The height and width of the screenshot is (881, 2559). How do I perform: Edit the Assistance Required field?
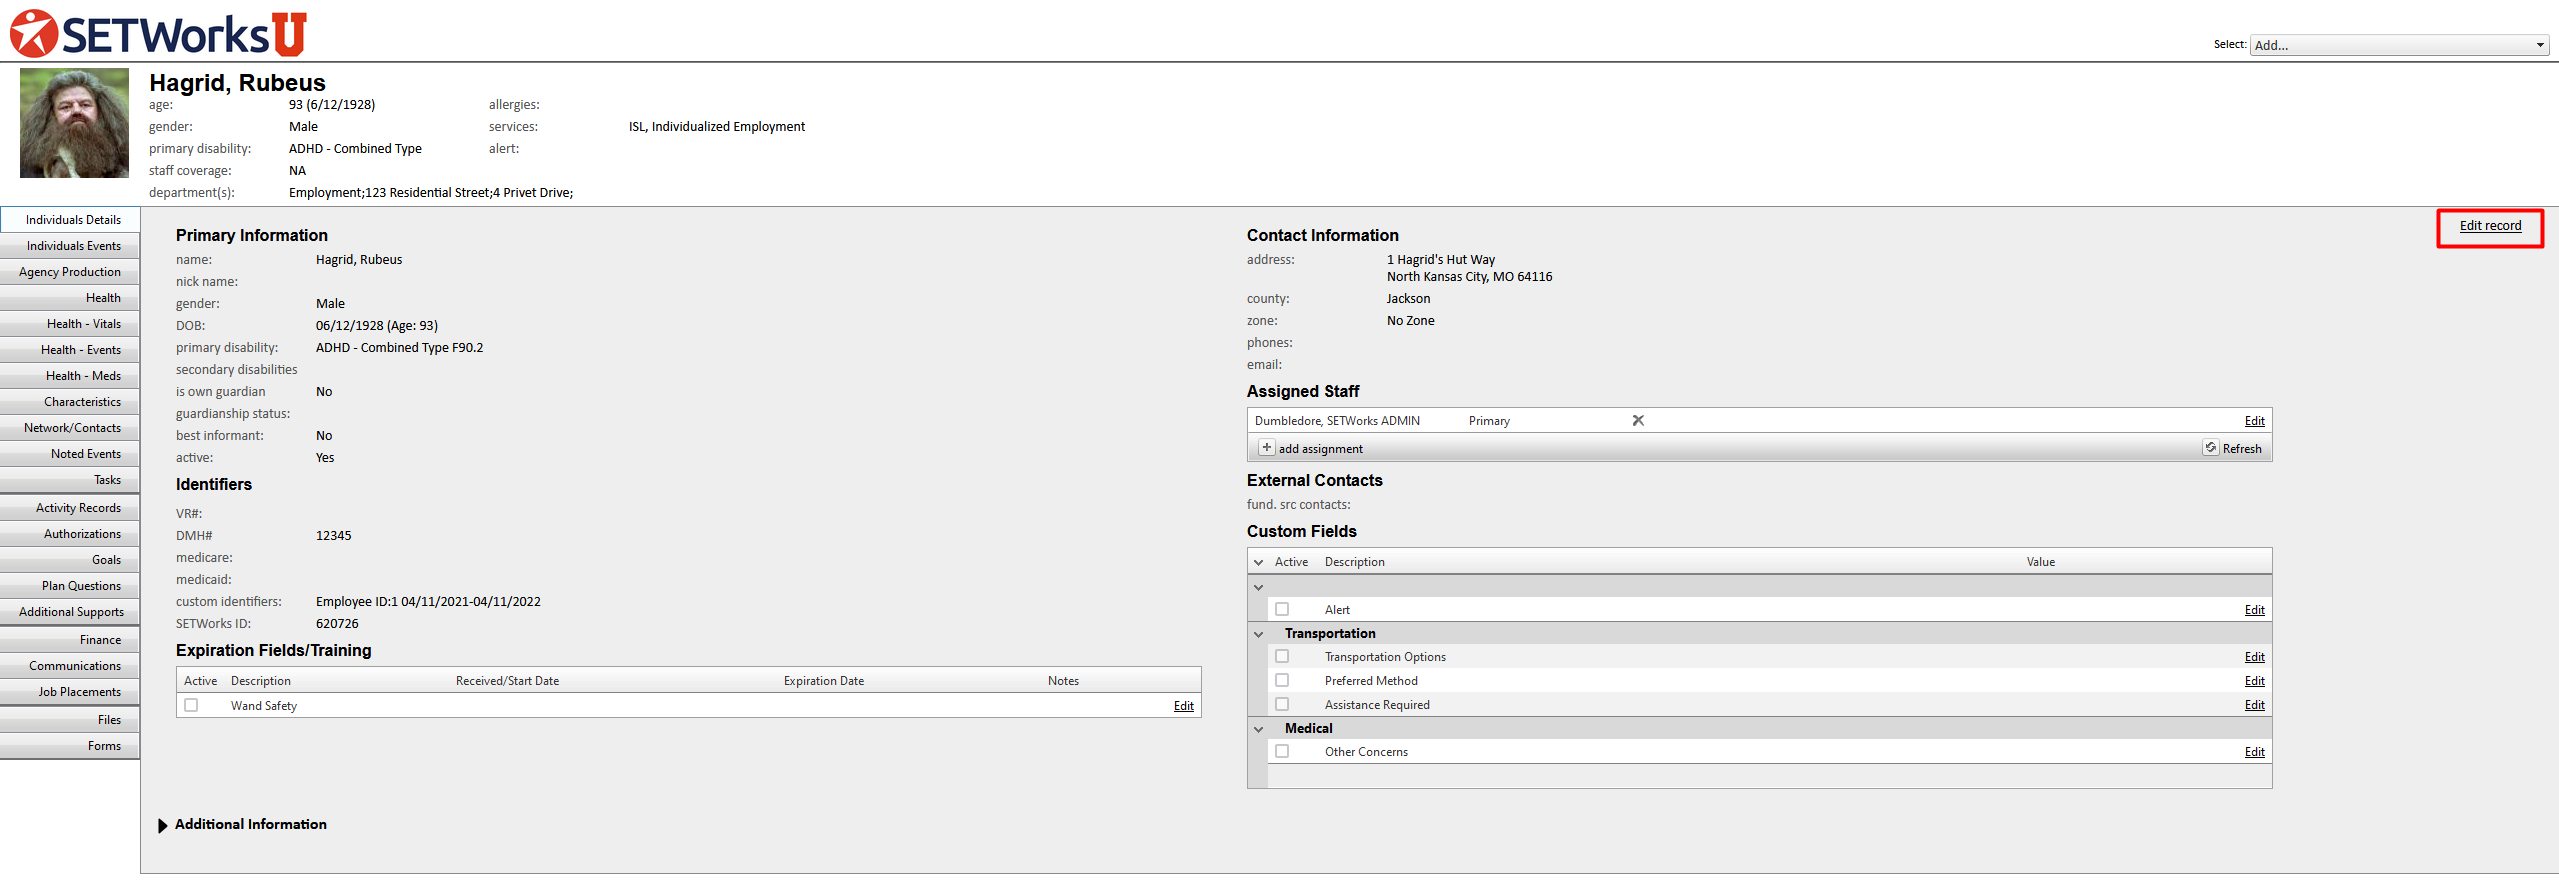coord(2254,705)
